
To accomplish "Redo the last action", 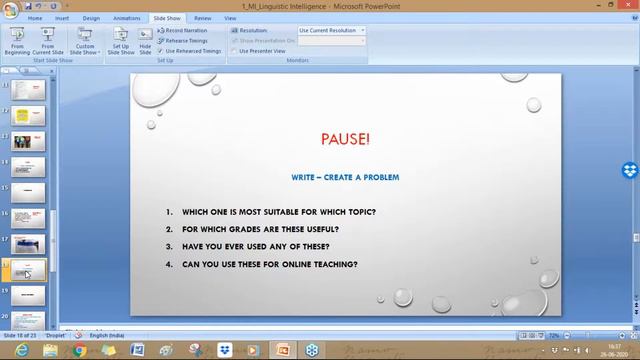I will coord(53,6).
